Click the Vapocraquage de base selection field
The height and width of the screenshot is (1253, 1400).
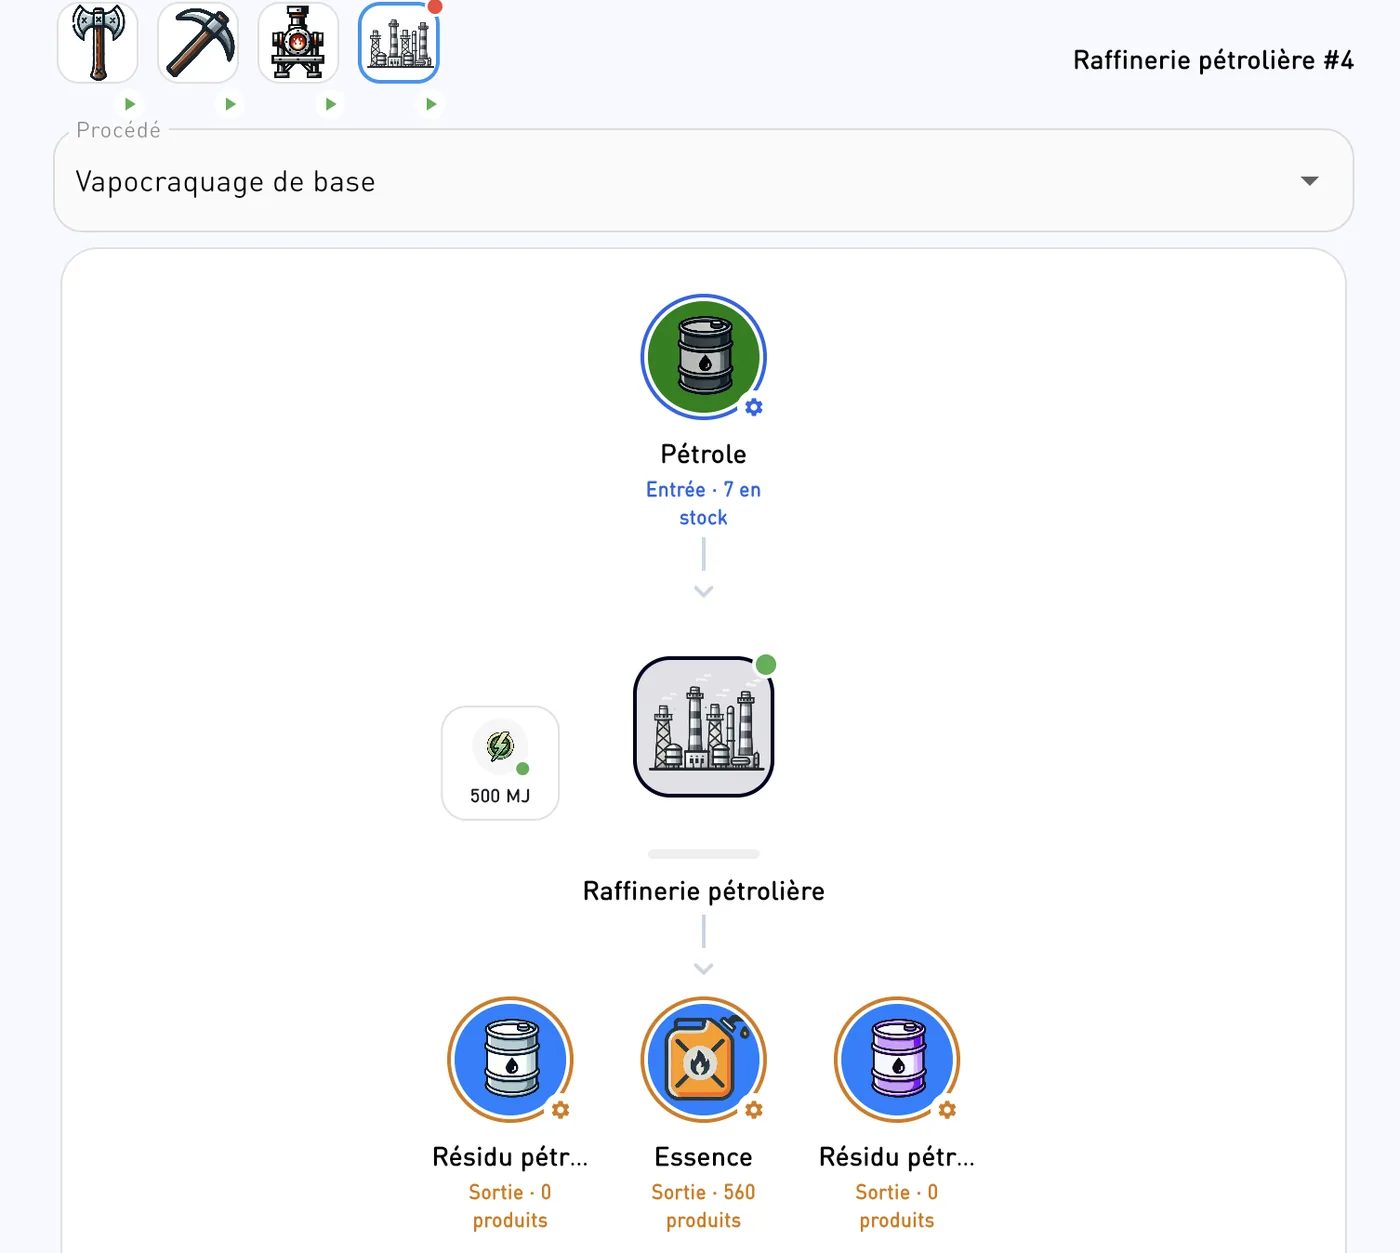click(704, 181)
